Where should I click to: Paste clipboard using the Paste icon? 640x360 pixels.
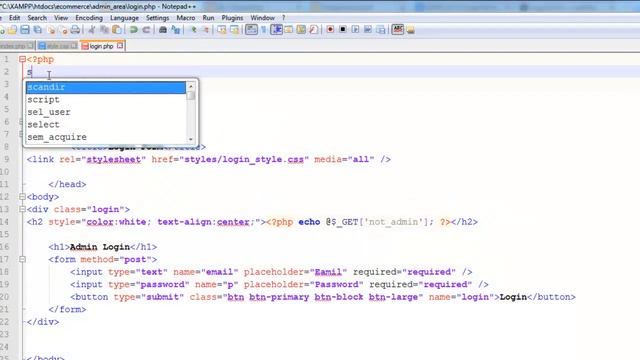pyautogui.click(x=117, y=29)
